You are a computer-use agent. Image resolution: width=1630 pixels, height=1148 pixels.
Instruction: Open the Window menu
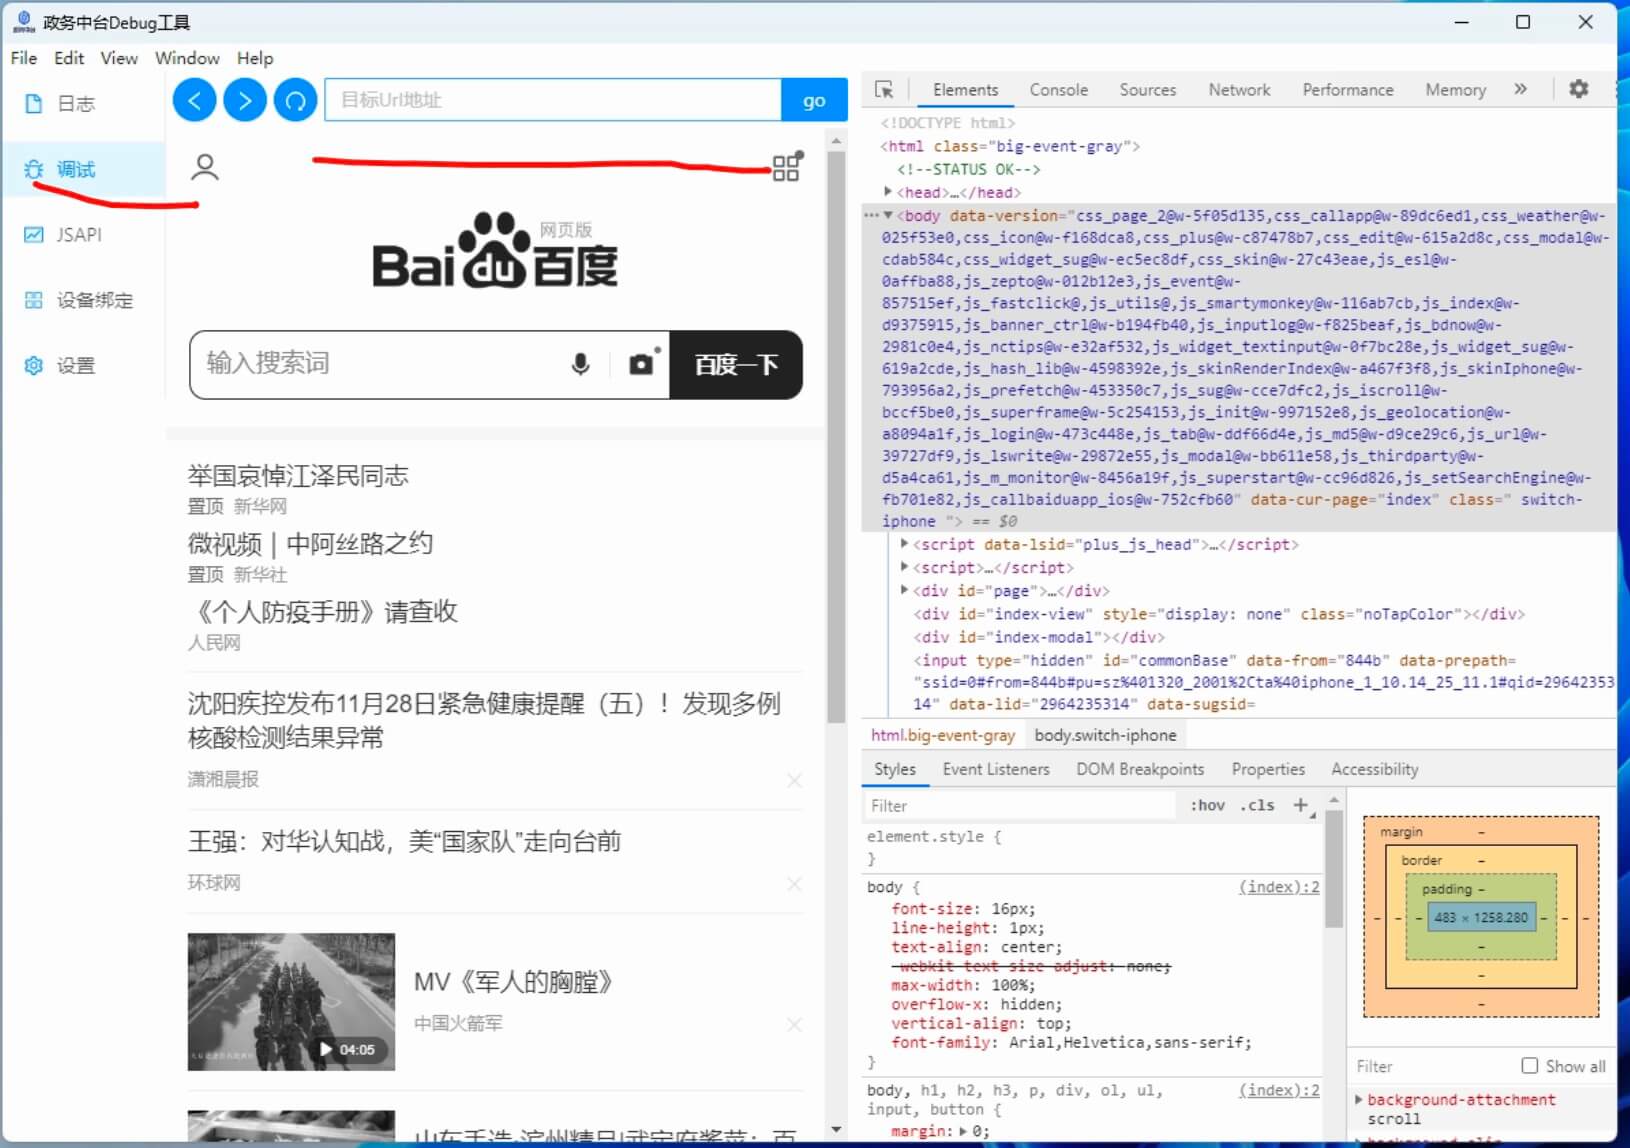[187, 58]
